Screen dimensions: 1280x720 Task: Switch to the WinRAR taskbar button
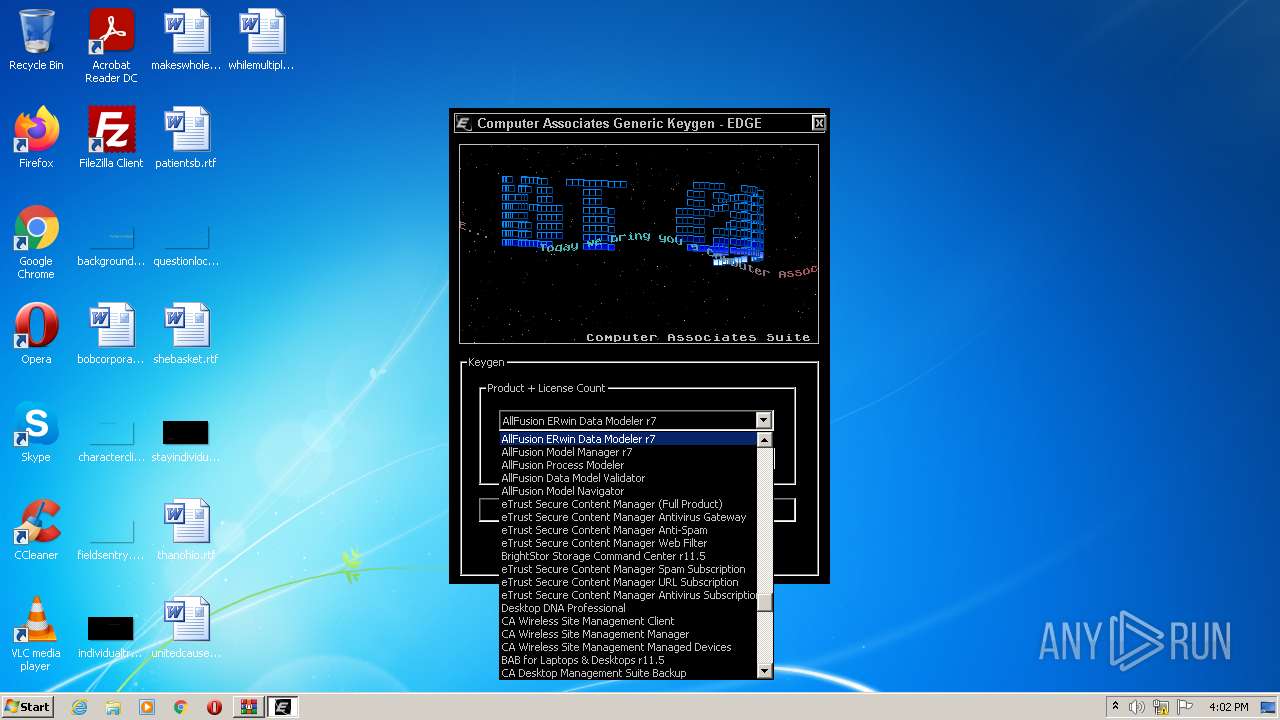coord(248,707)
